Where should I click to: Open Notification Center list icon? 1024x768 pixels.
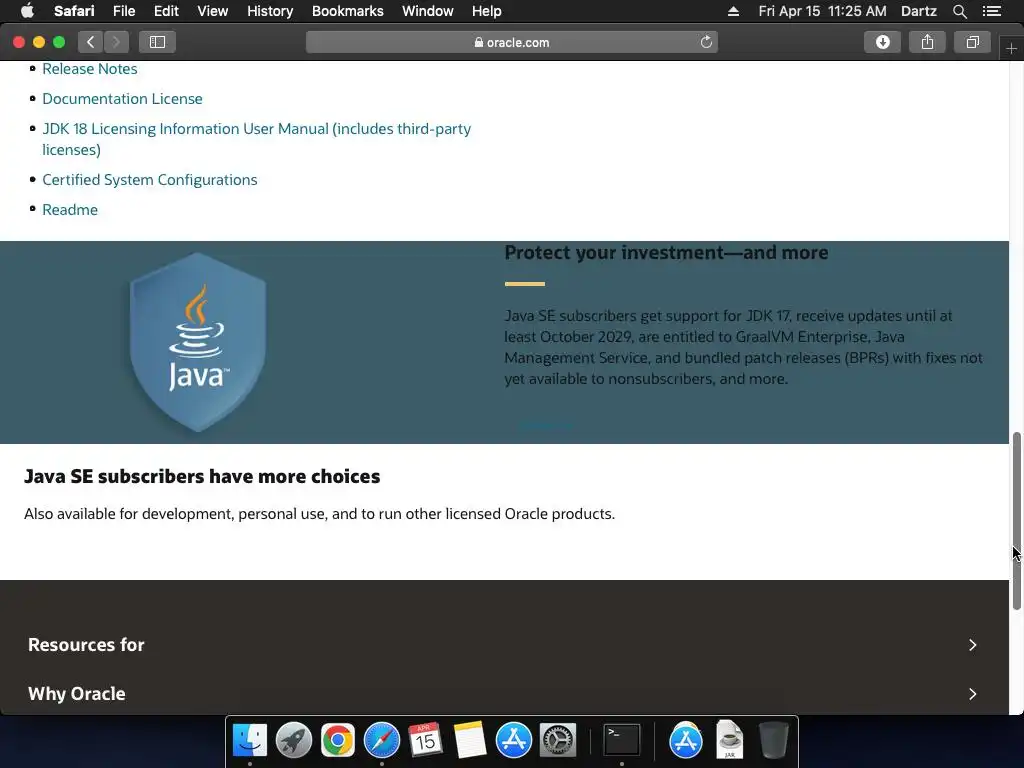click(992, 11)
